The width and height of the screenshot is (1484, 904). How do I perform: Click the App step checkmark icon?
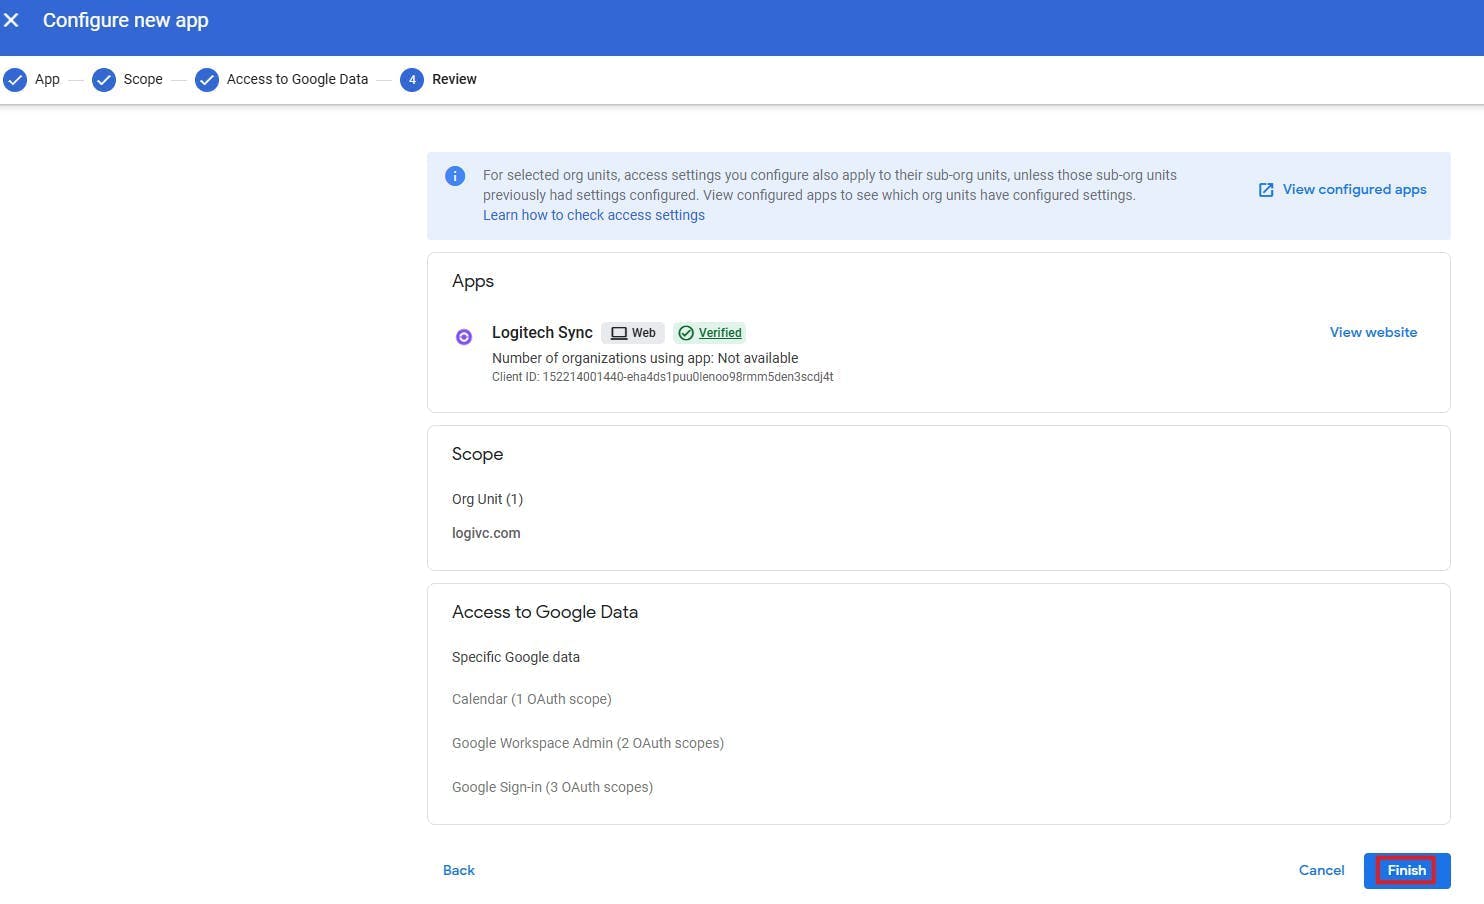pos(15,80)
